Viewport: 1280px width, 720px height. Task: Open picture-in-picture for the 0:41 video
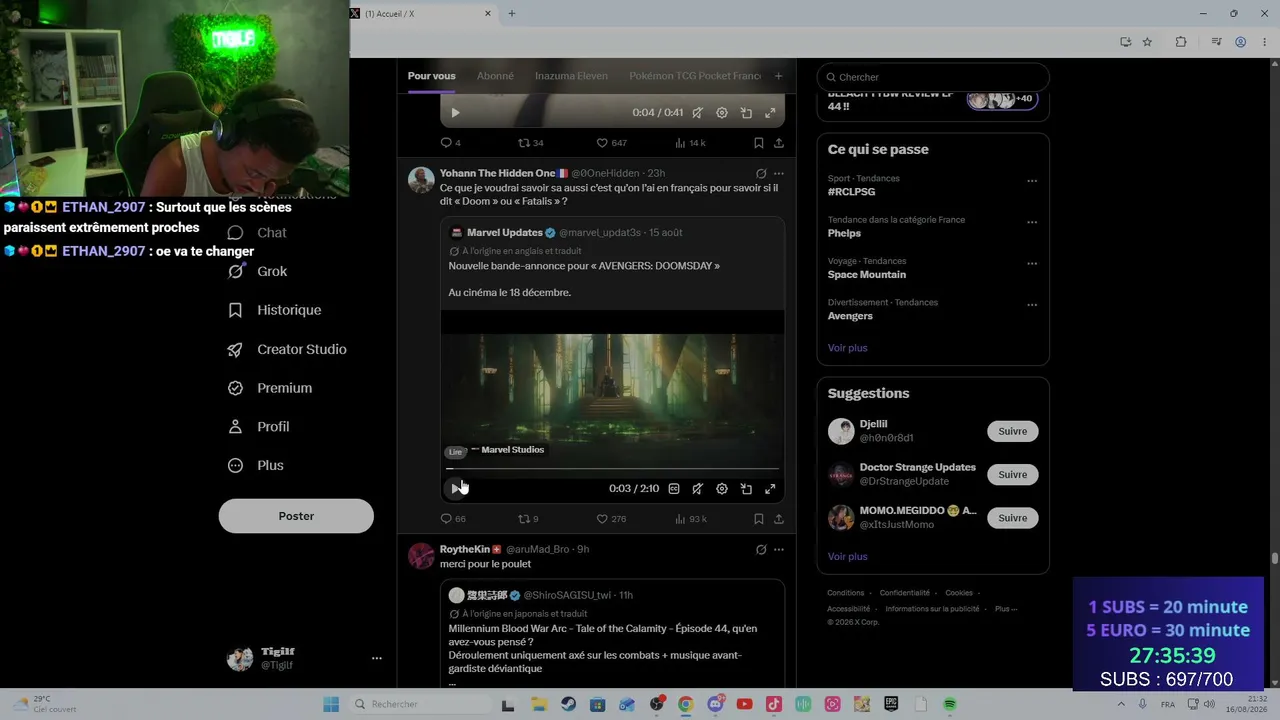pos(746,113)
